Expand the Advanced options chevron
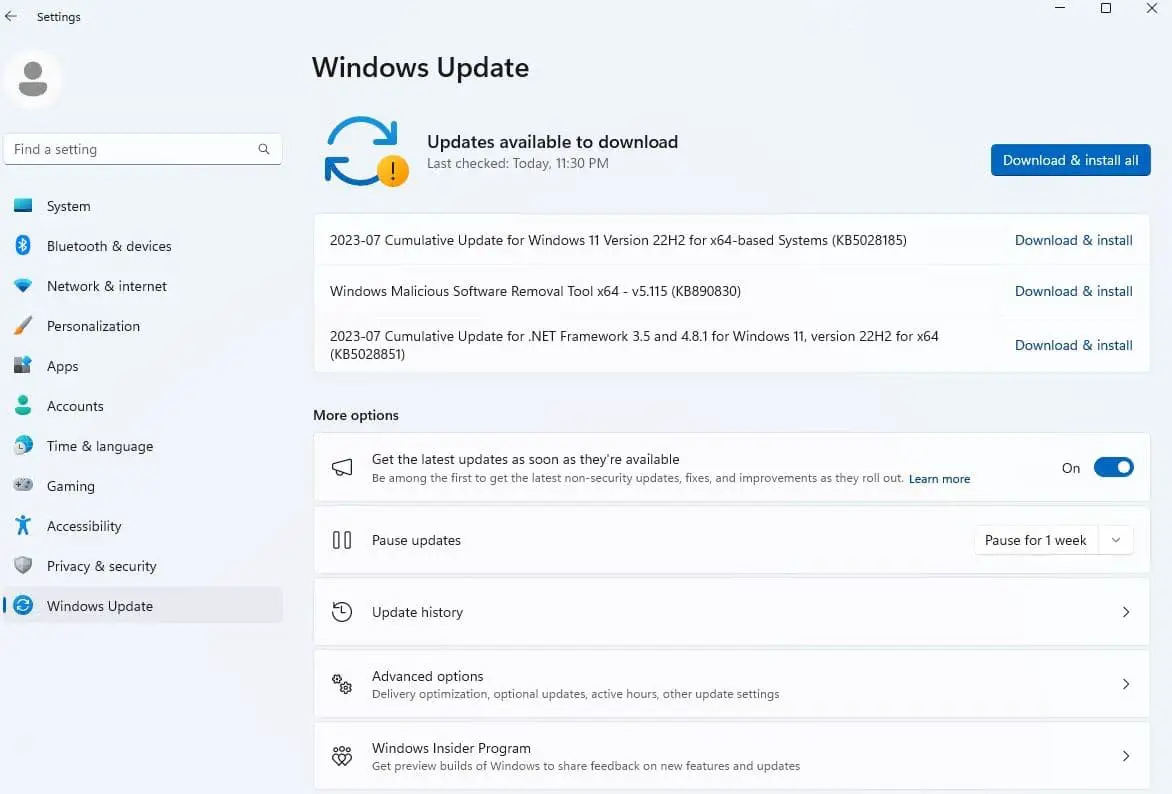 [x=1126, y=684]
